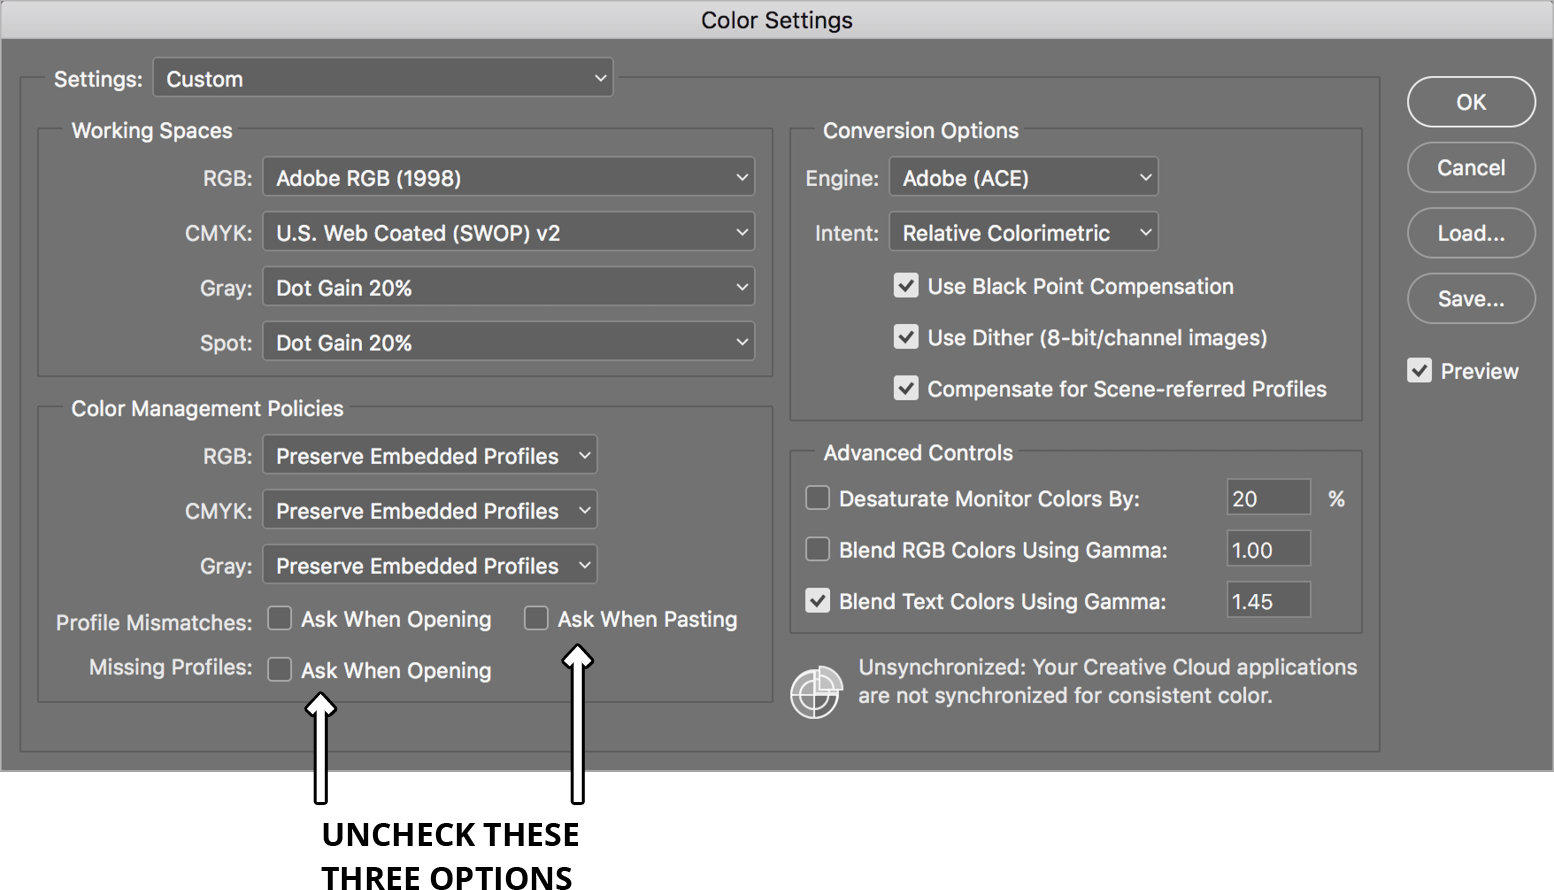The height and width of the screenshot is (890, 1554).
Task: Change the rendering Intent selection
Action: pyautogui.click(x=1022, y=232)
